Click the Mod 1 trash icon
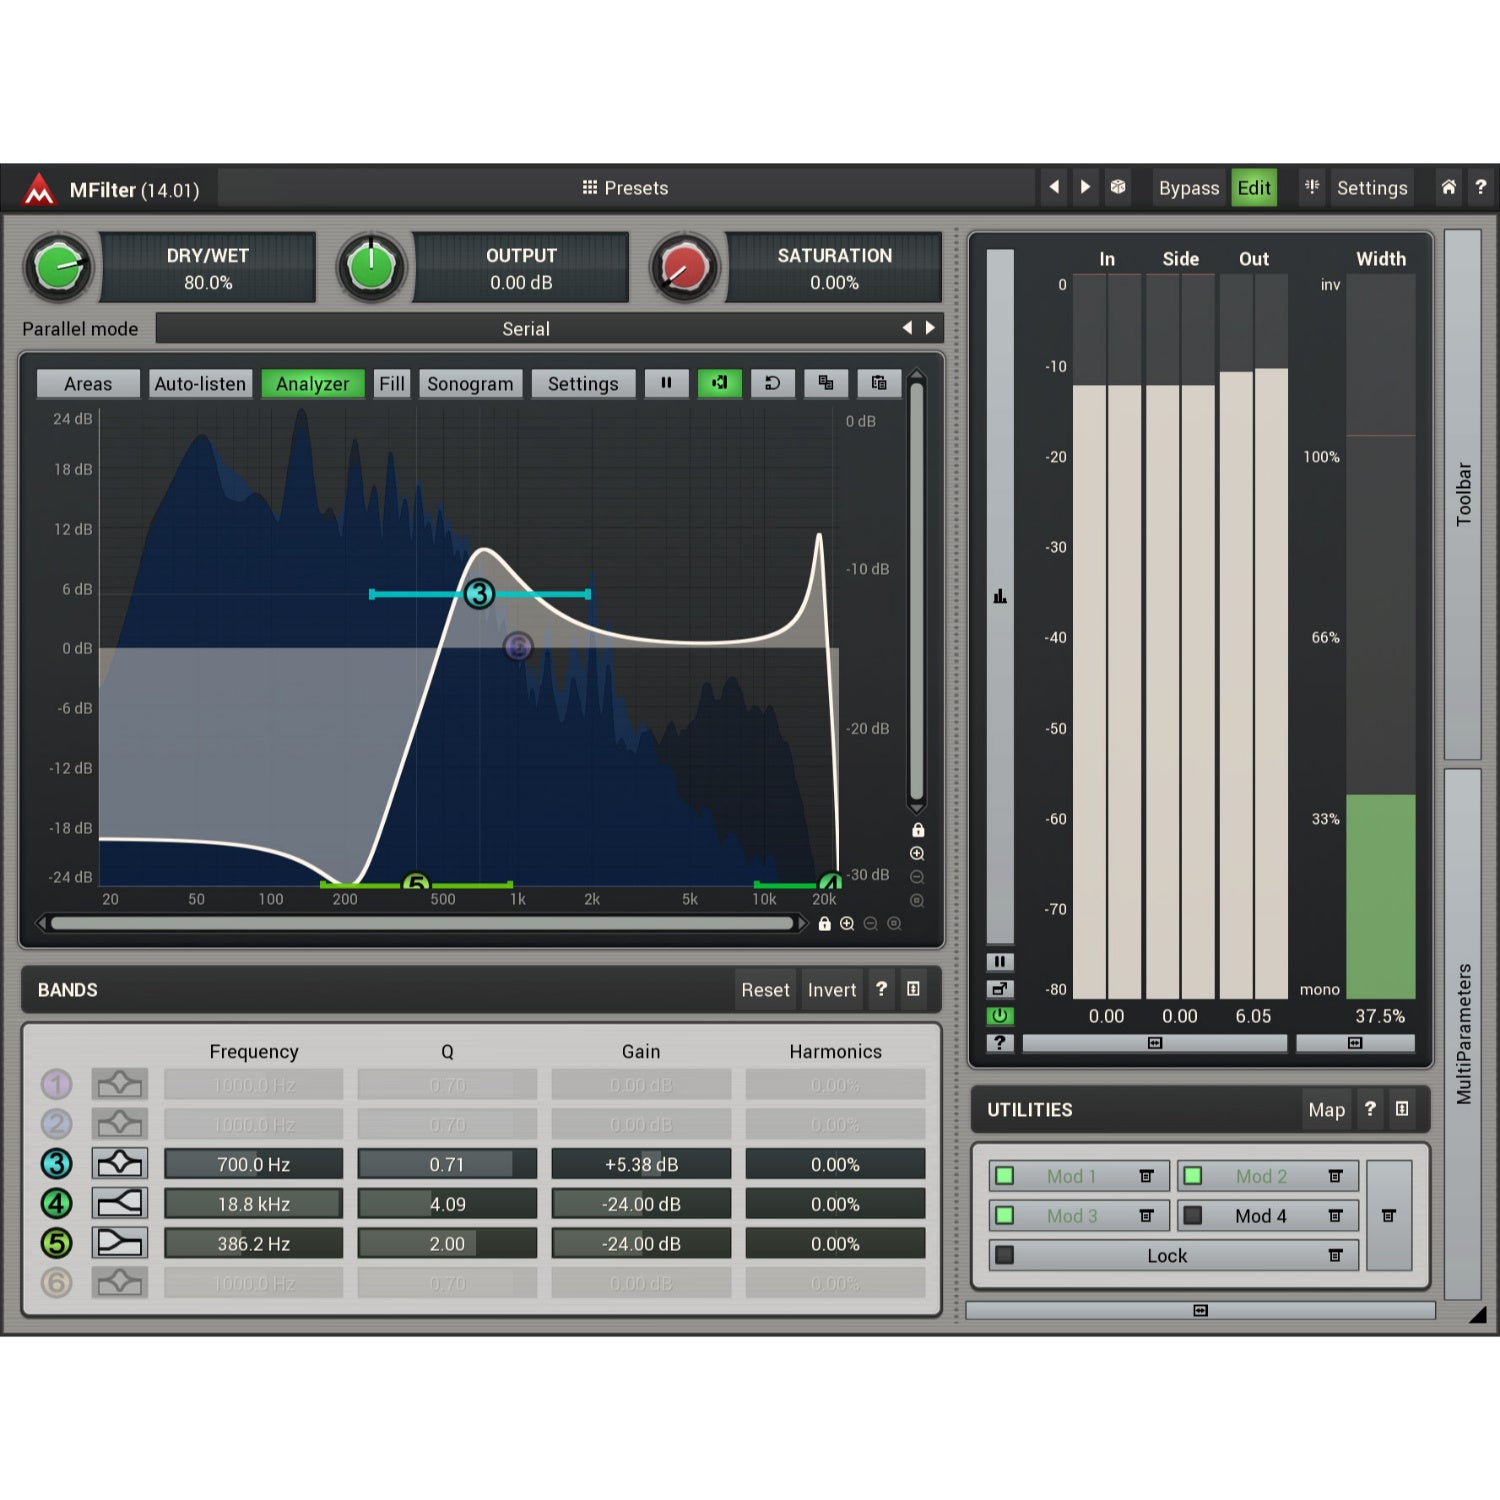 tap(1146, 1176)
